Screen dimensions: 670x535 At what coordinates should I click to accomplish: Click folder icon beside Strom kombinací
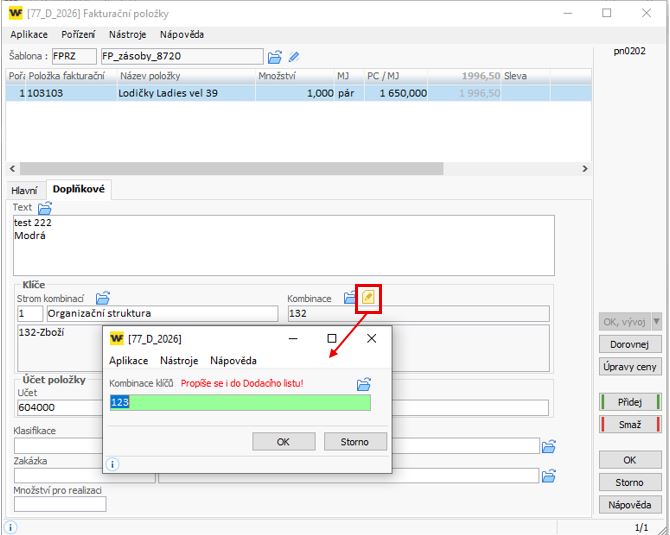tap(103, 298)
